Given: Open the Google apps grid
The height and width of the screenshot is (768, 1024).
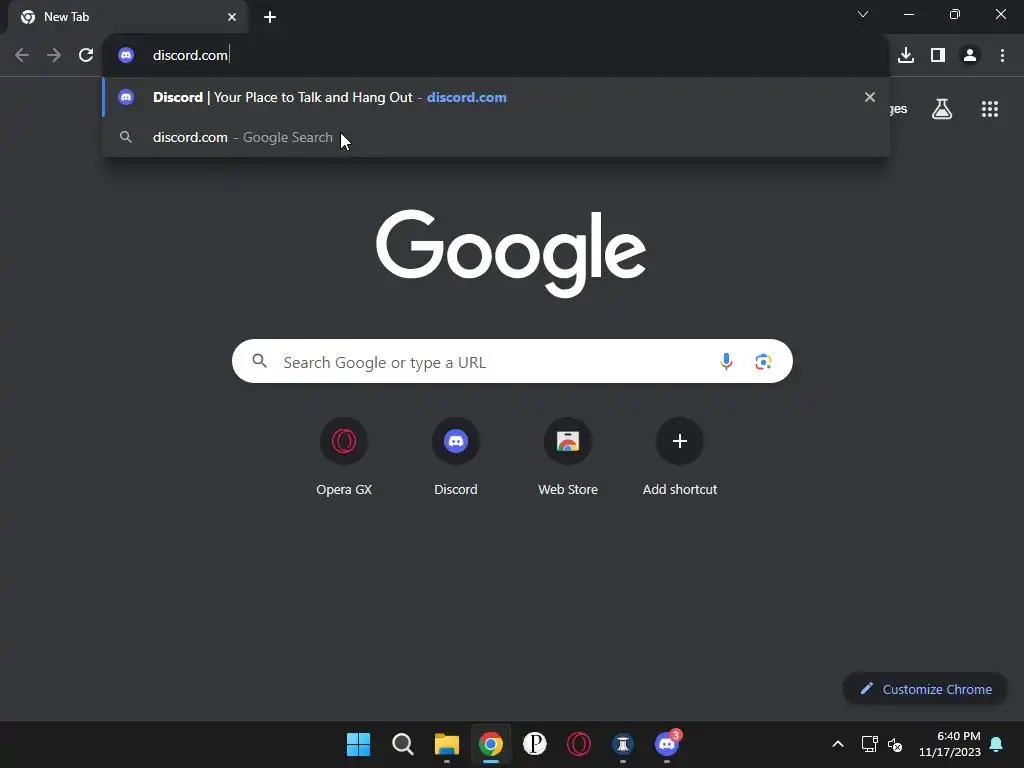Looking at the screenshot, I should click(x=990, y=109).
